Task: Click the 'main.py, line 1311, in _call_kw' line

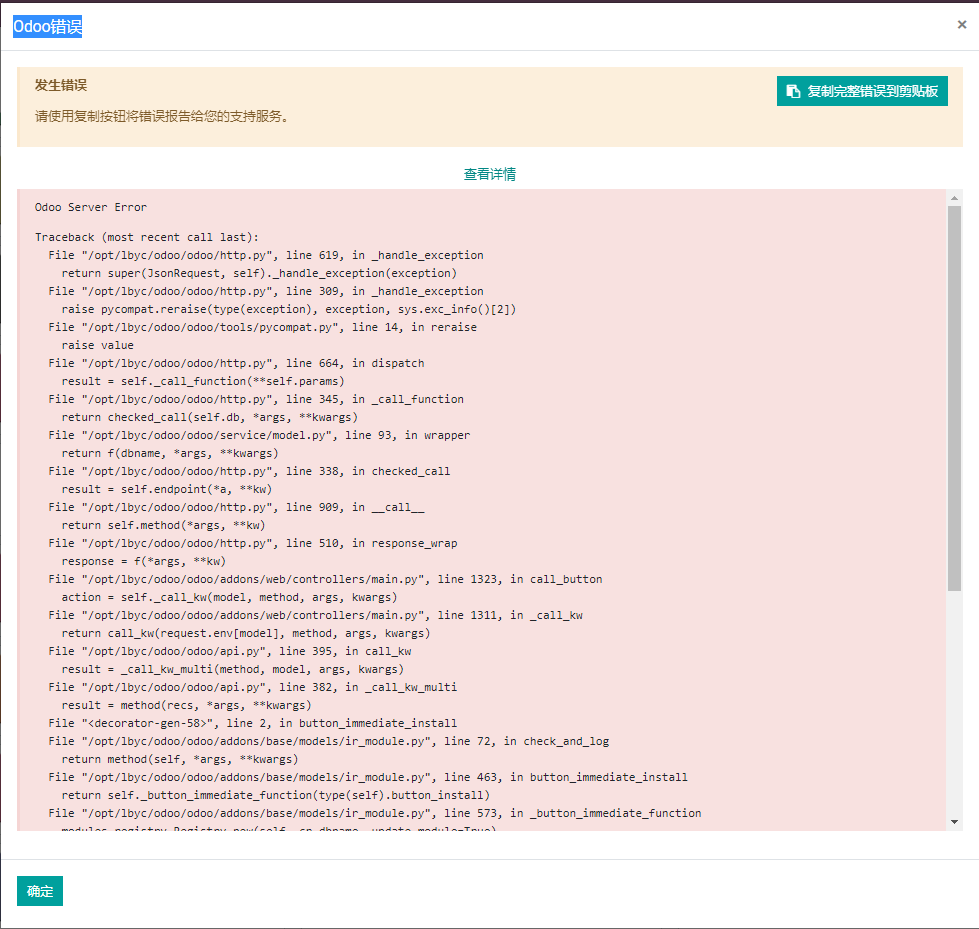Action: click(315, 616)
